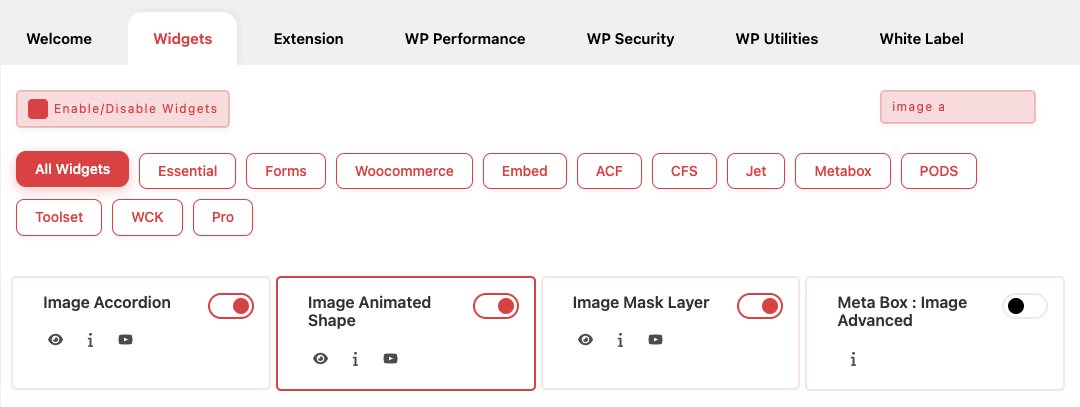This screenshot has height=407, width=1080.
Task: Open YouTube video icon for Image Animated Shape
Action: pos(391,358)
